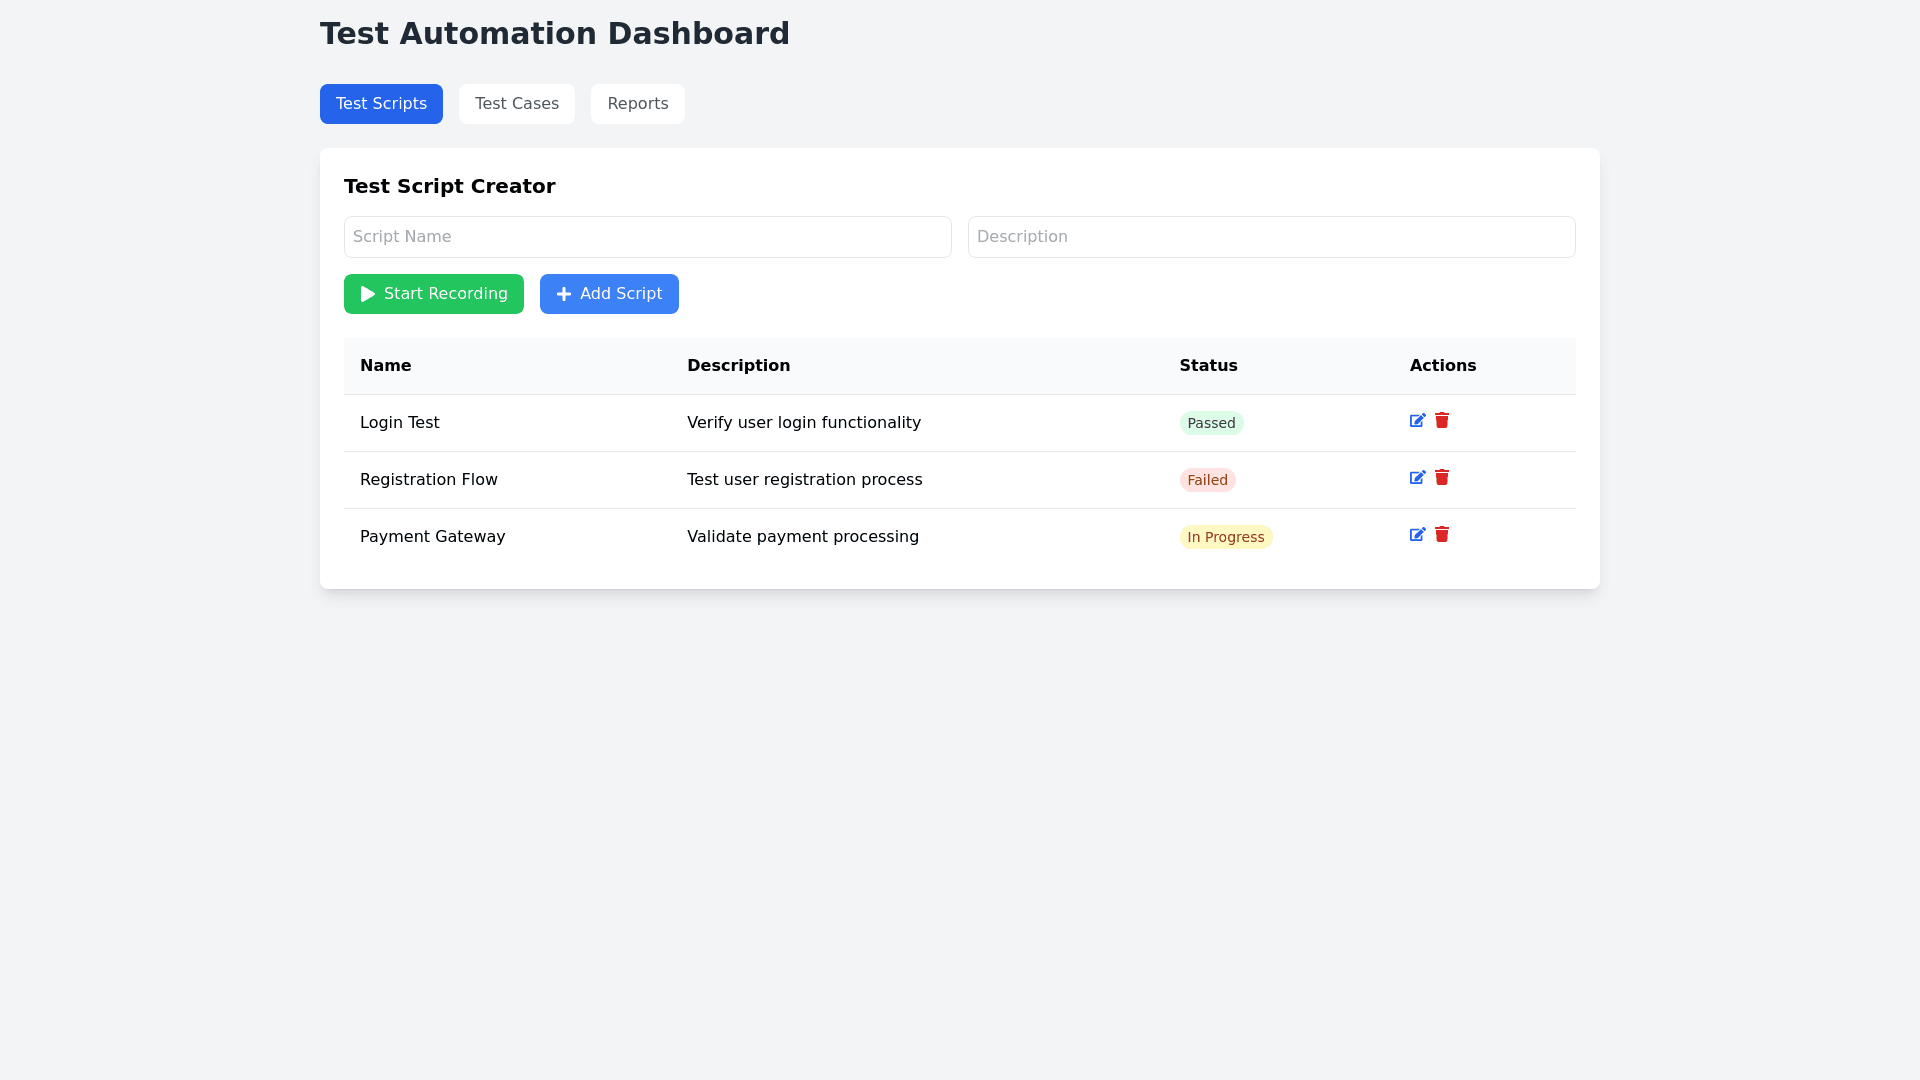Click into the Description input field
Viewport: 1920px width, 1080px height.
[1271, 237]
